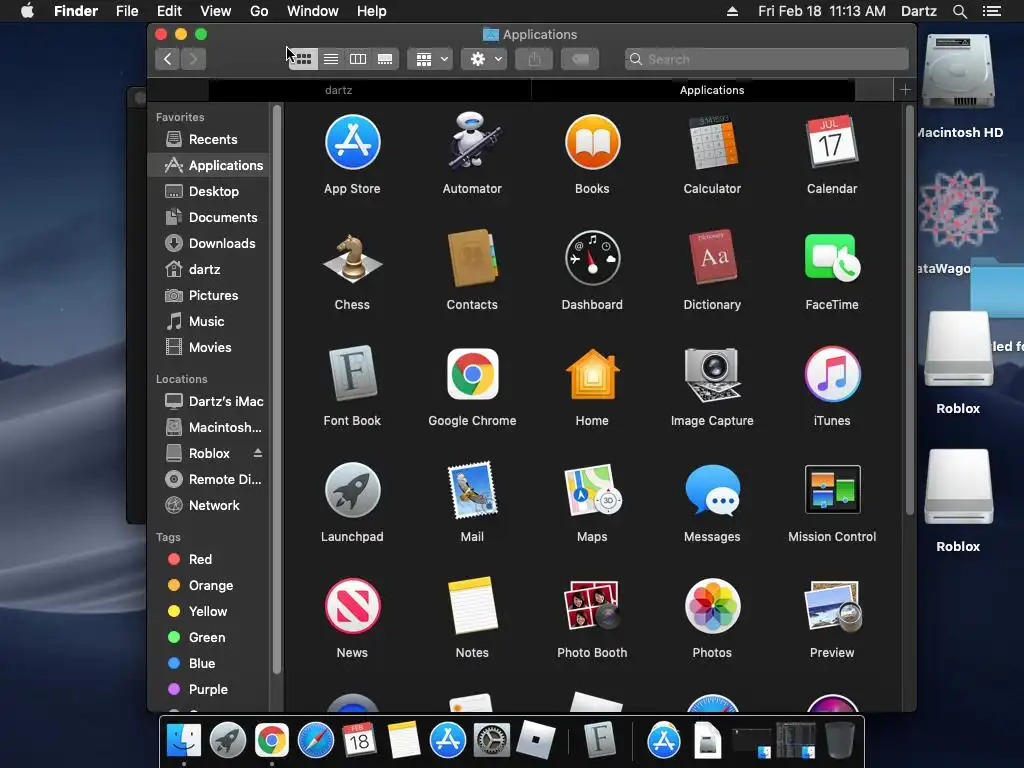The height and width of the screenshot is (768, 1024).
Task: Open the App Store application icon
Action: pos(353,142)
